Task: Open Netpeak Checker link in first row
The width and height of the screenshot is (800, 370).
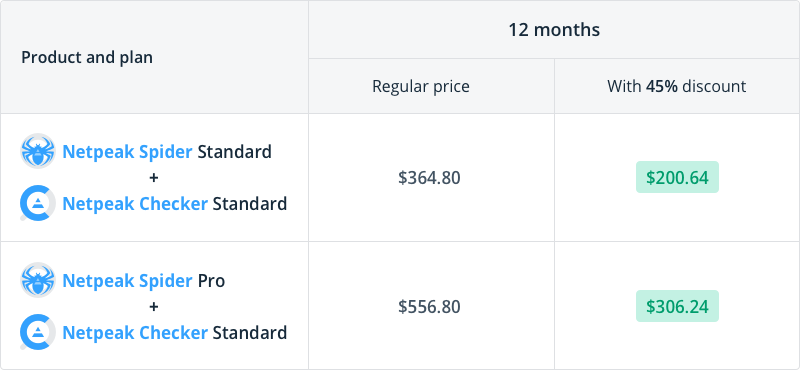Action: pyautogui.click(x=135, y=204)
